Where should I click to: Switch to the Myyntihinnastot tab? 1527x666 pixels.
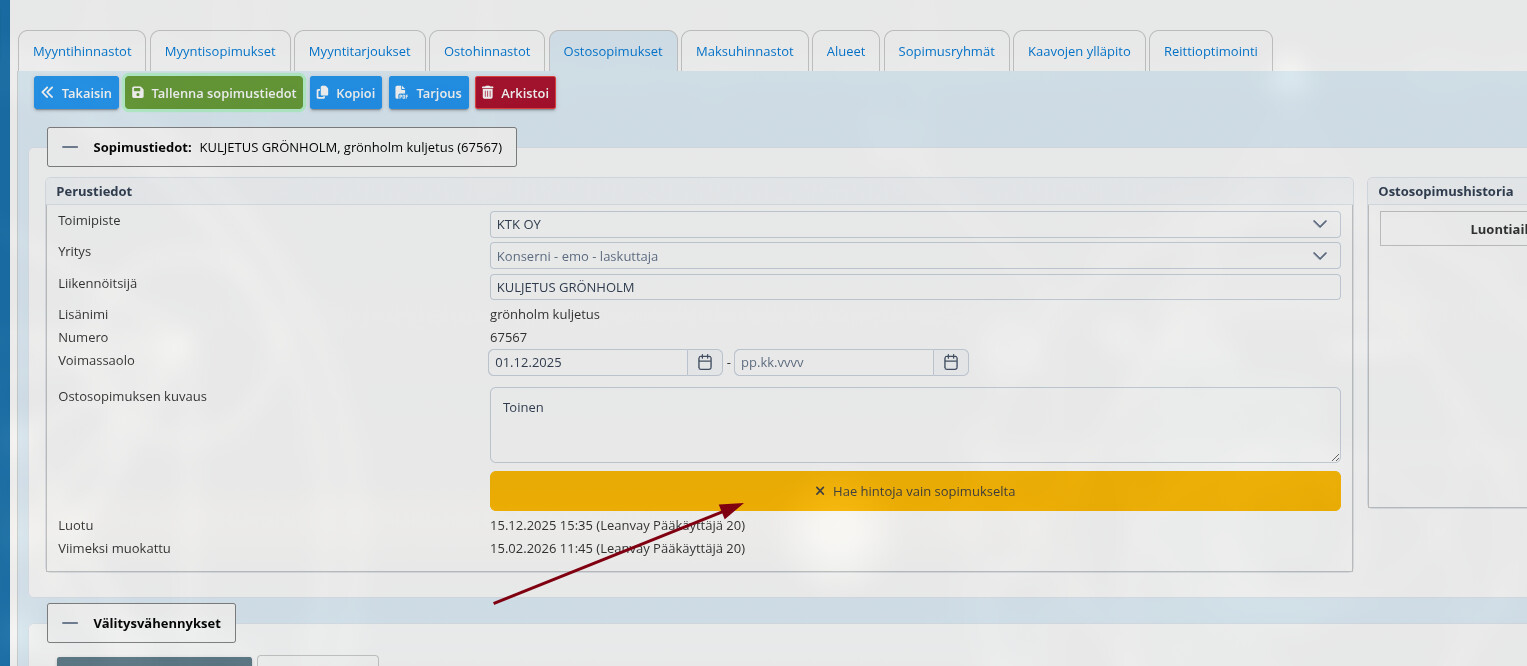82,51
